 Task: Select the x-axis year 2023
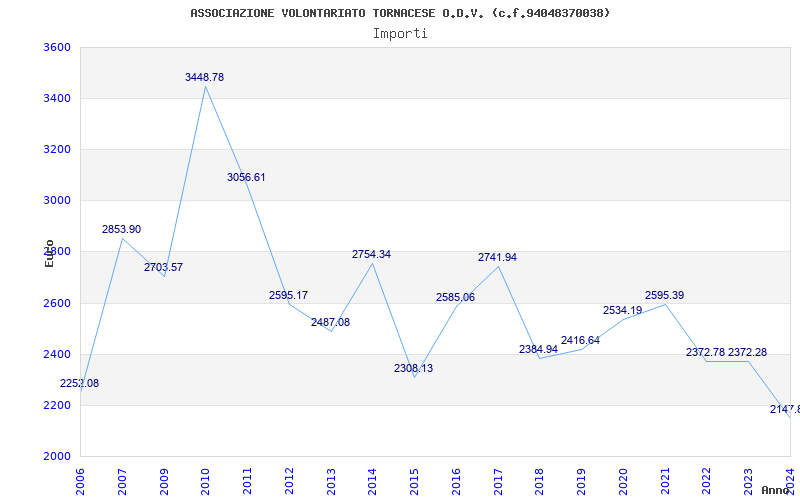point(748,481)
